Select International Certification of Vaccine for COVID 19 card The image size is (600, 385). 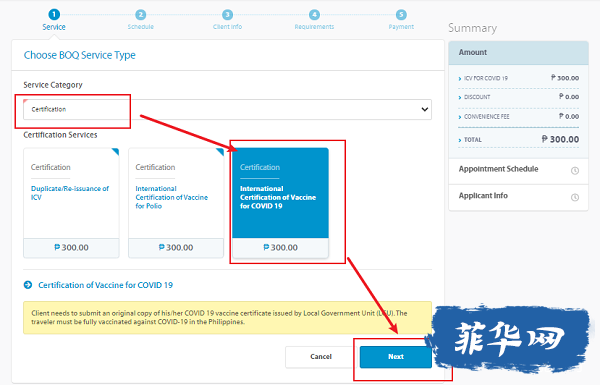[280, 203]
